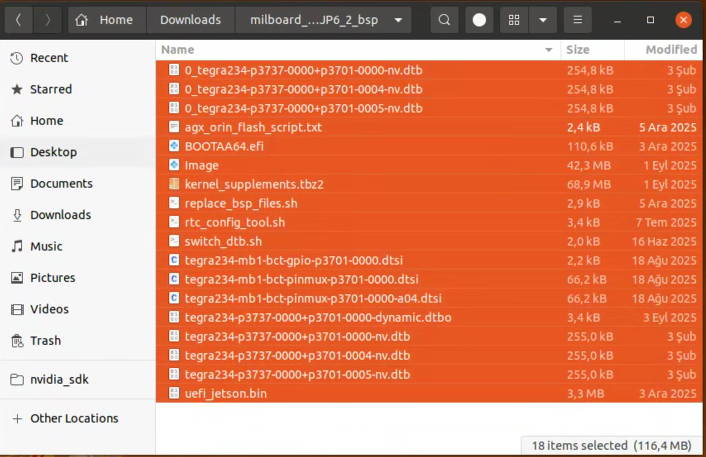Screen dimensions: 706x457
Task: Open the nvidia_sdk bookmark
Action: (x=77, y=380)
